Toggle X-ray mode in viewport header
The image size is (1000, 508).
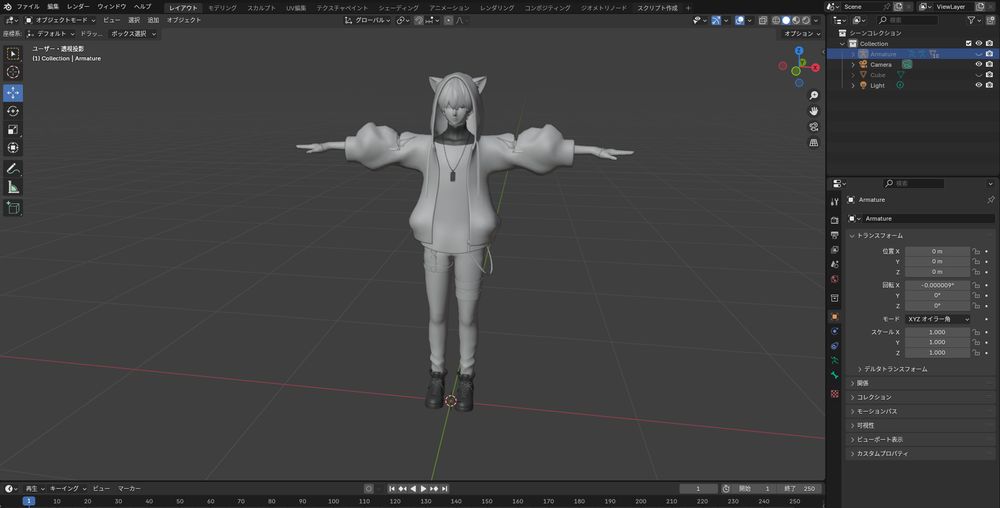pos(763,20)
